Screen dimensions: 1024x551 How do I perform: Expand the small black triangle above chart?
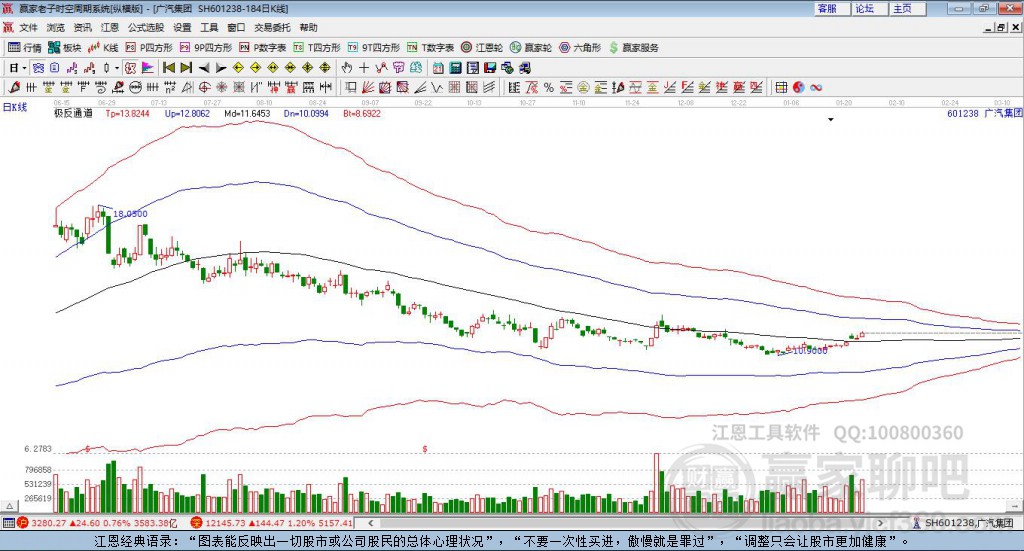click(831, 120)
